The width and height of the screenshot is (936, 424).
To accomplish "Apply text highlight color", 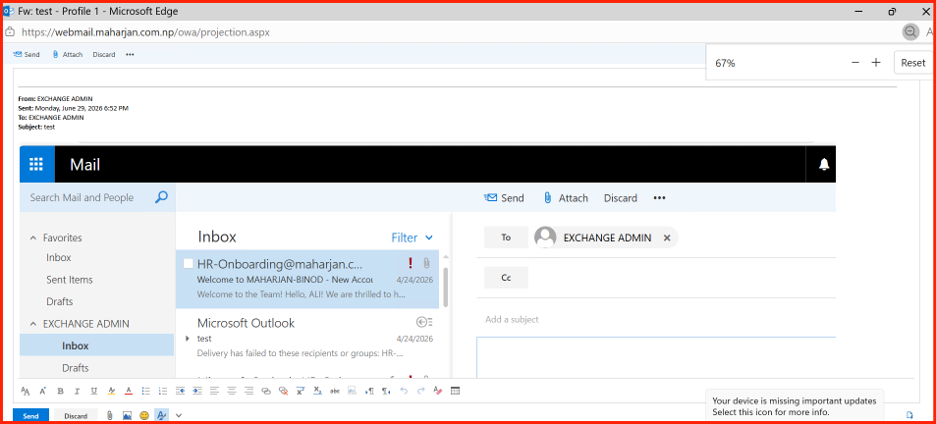I will click(x=111, y=391).
